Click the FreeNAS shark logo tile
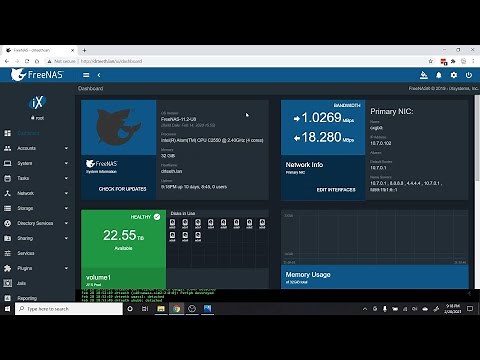 [x=119, y=127]
